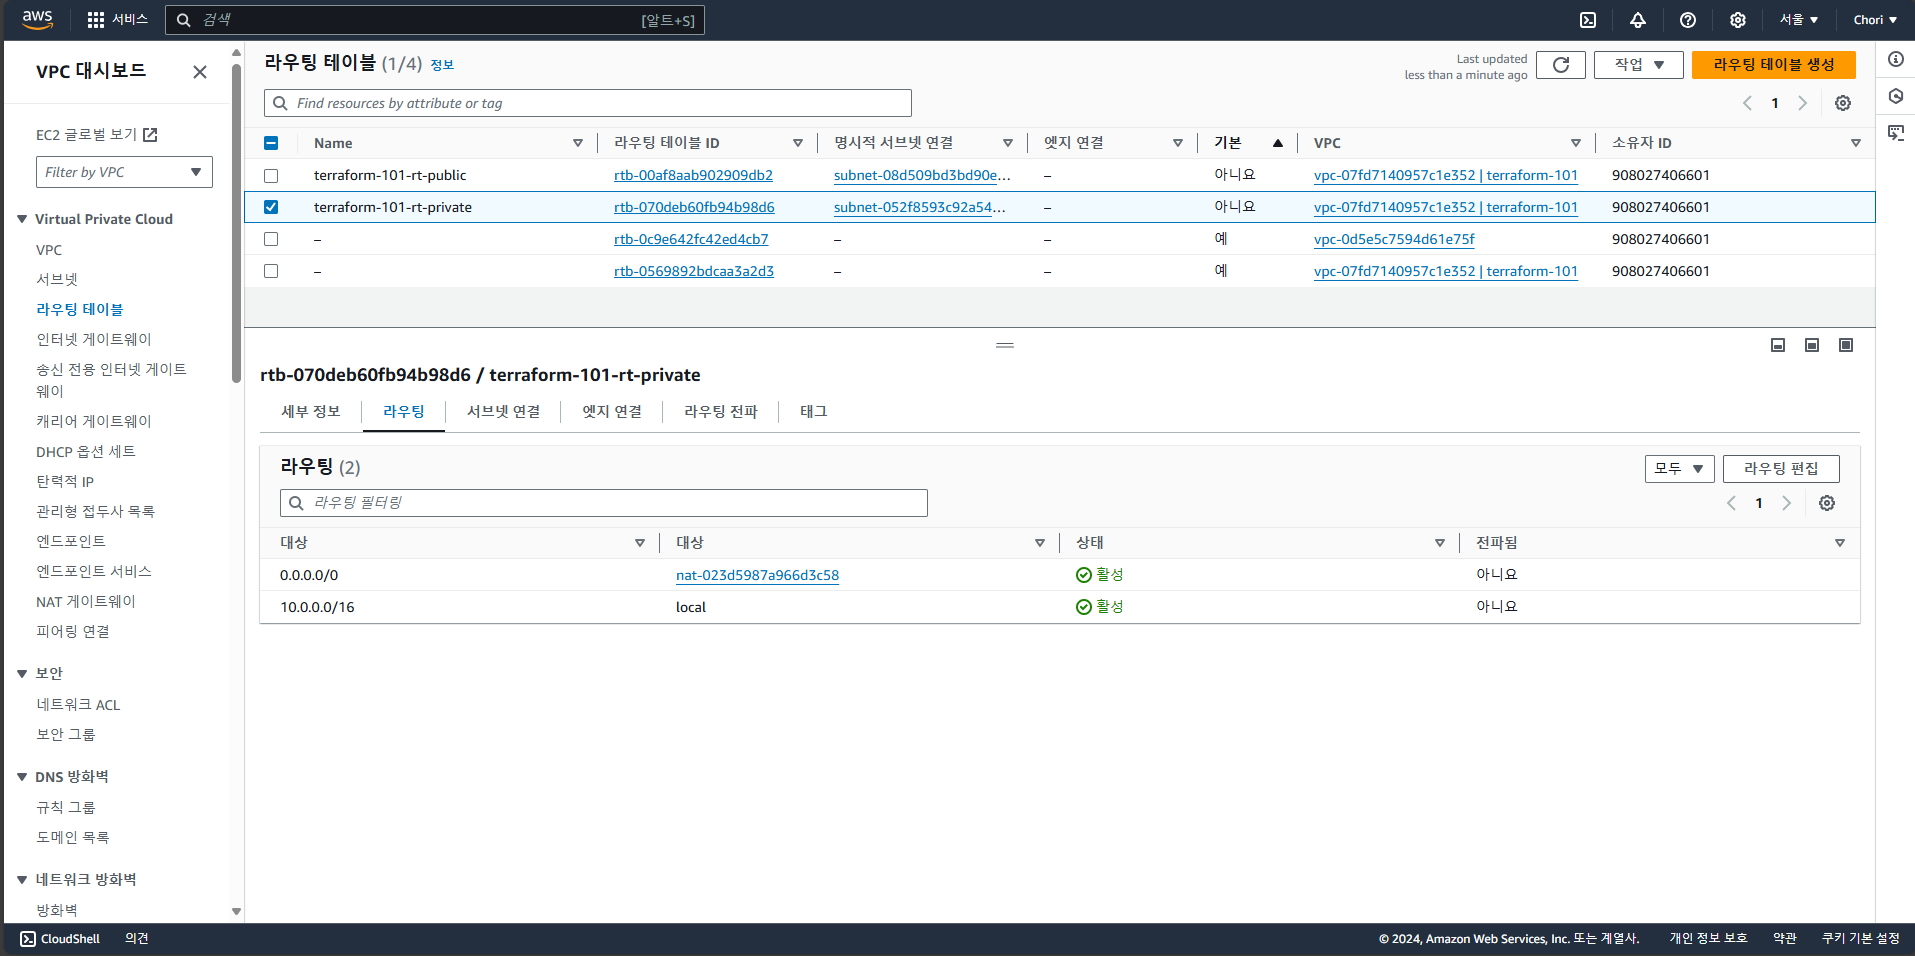Focus the Find resources filter field

588,103
